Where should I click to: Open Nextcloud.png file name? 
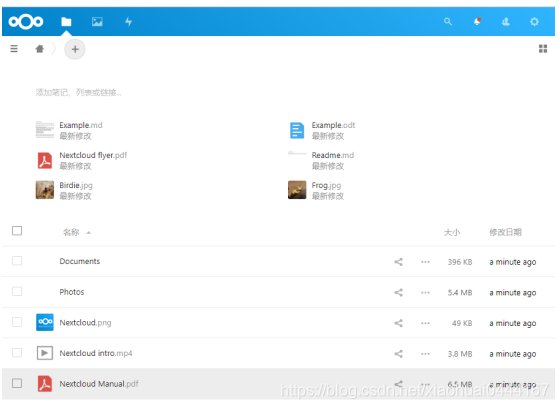(85, 323)
